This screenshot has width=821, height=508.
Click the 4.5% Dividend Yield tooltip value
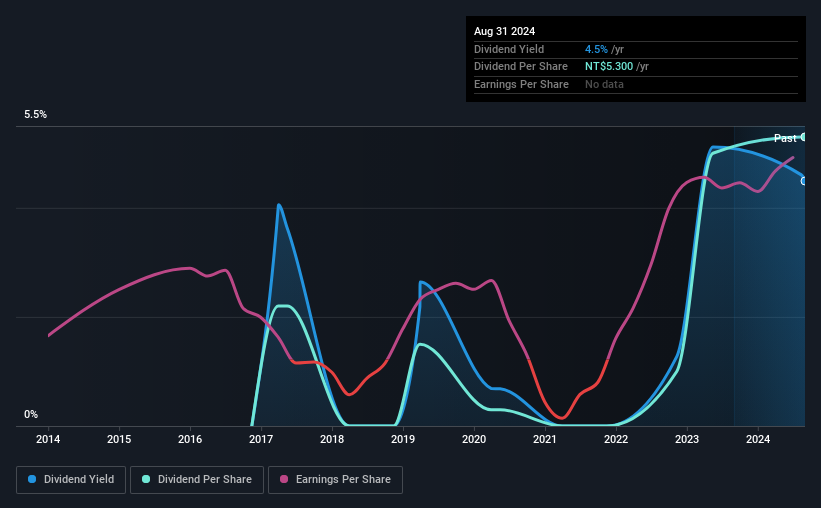tap(596, 49)
